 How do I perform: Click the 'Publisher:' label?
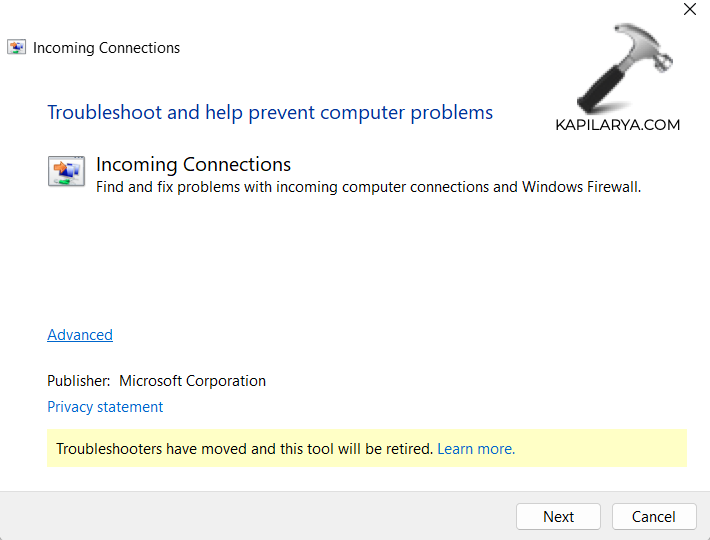click(x=79, y=381)
